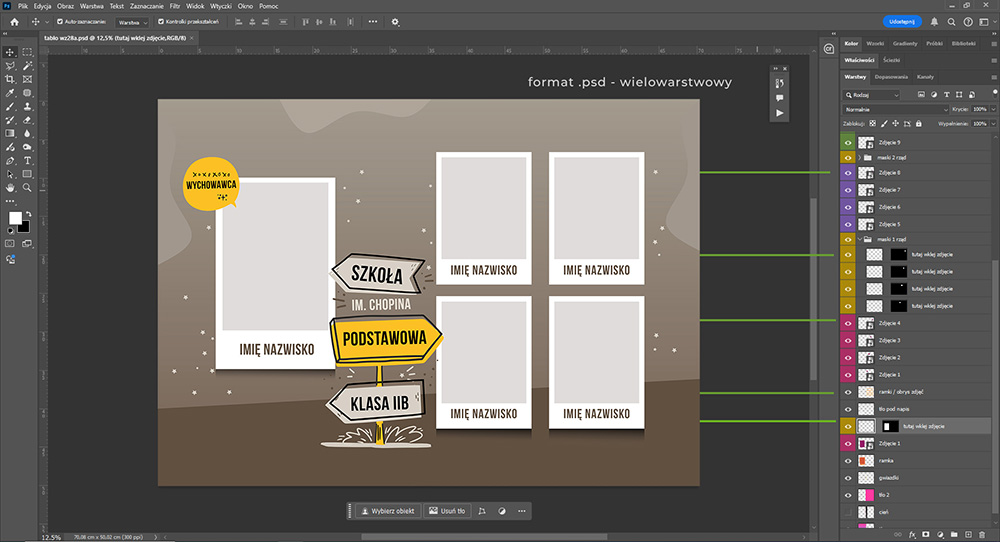This screenshot has height=542, width=1000.
Task: Open the Home screen icon
Action: [14, 22]
